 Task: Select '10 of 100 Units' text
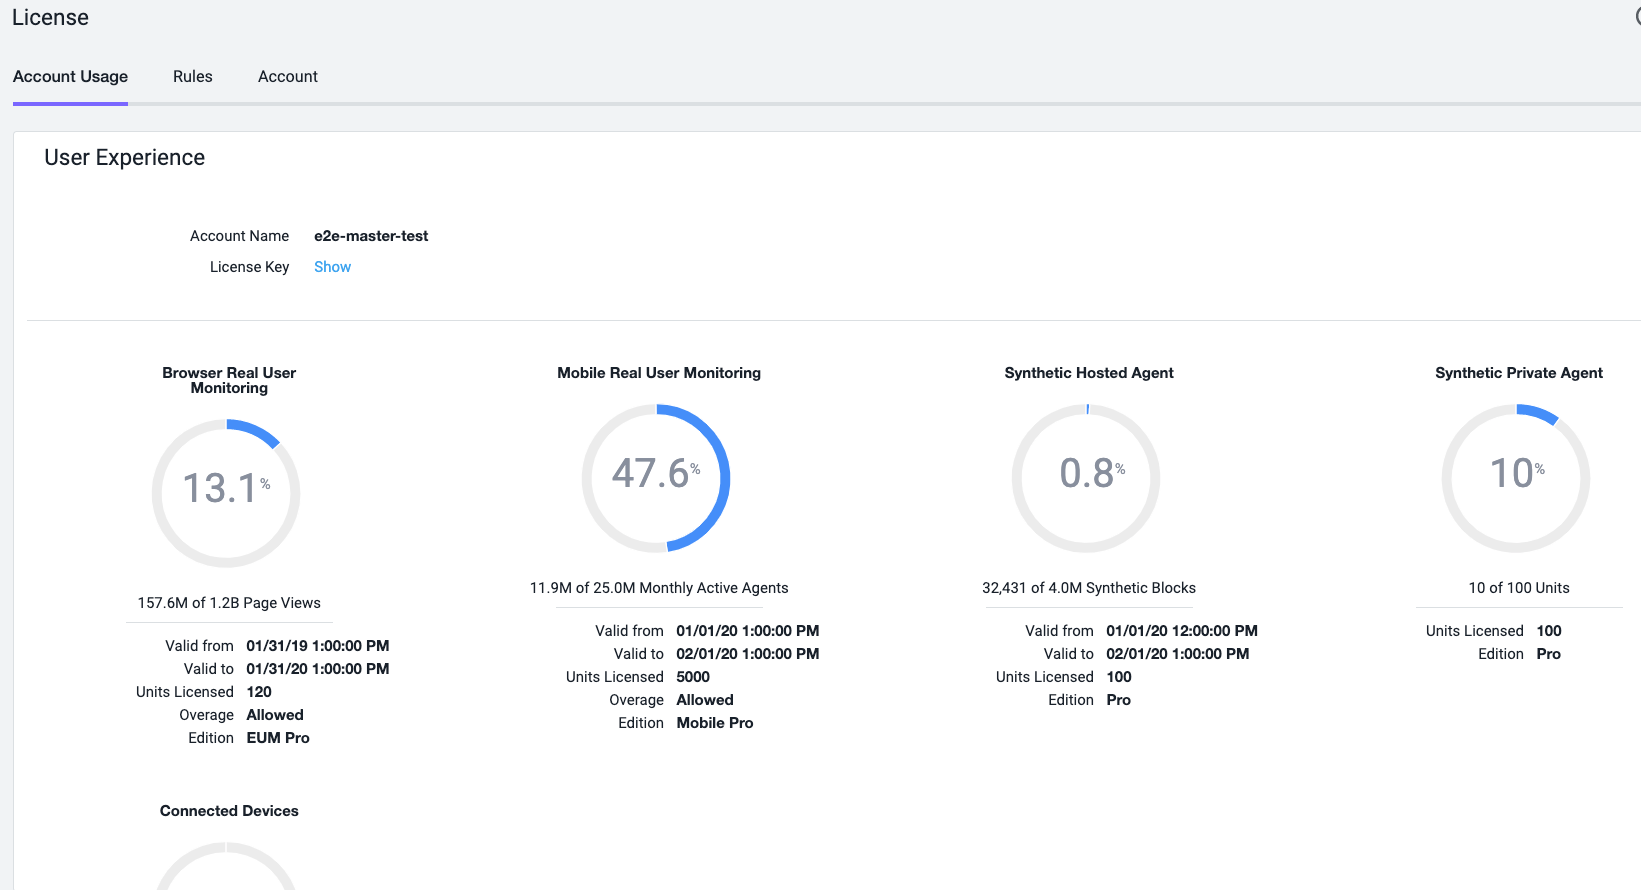click(1519, 588)
